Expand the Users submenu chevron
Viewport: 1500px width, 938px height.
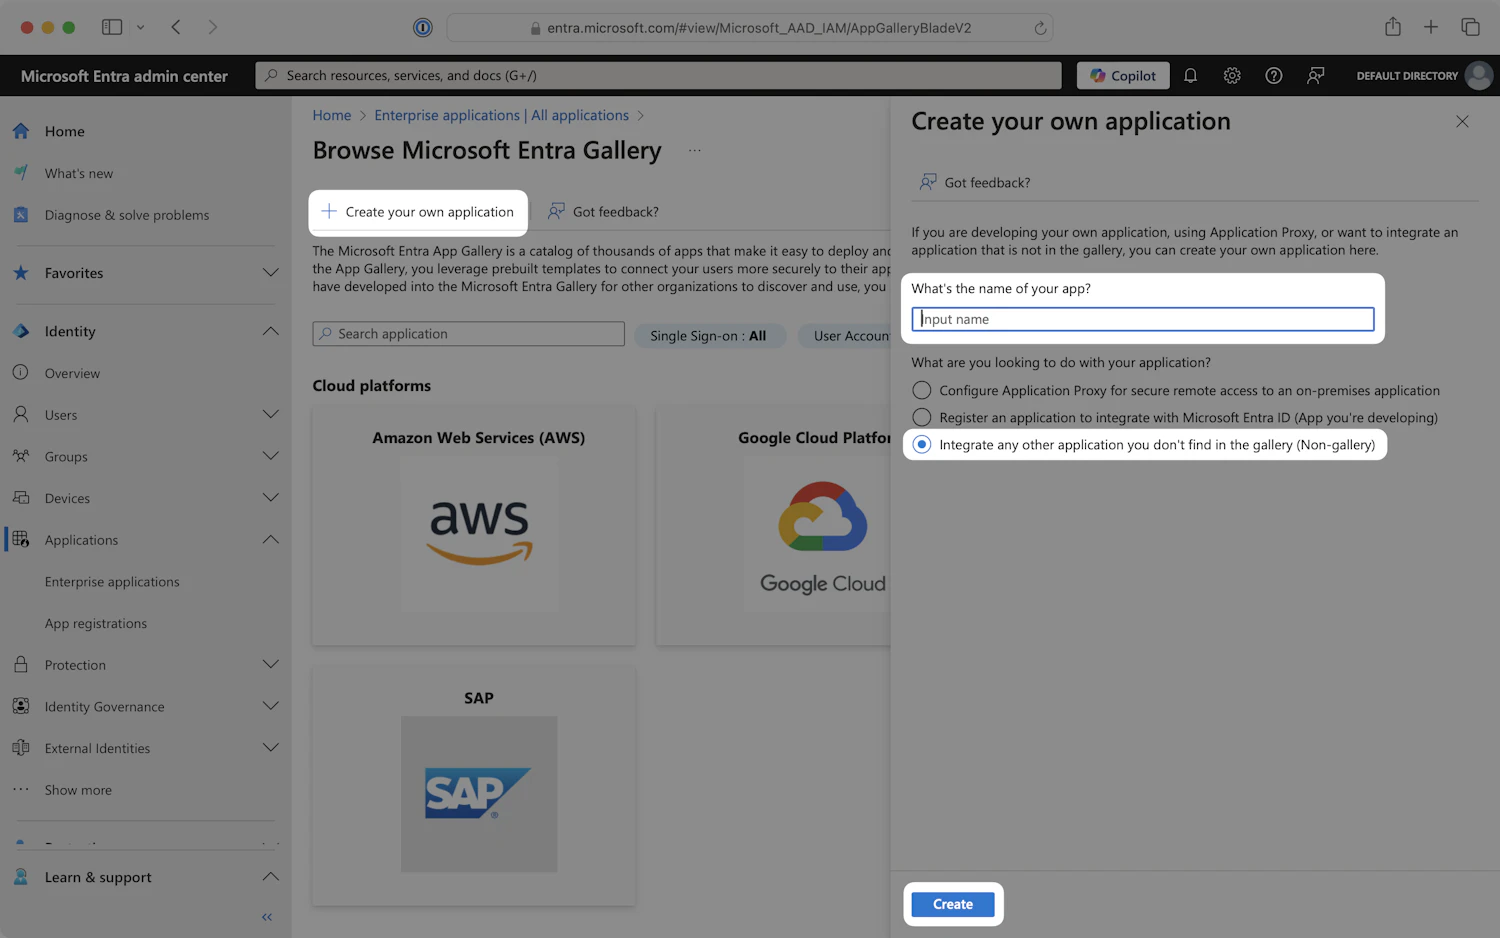[x=270, y=414]
